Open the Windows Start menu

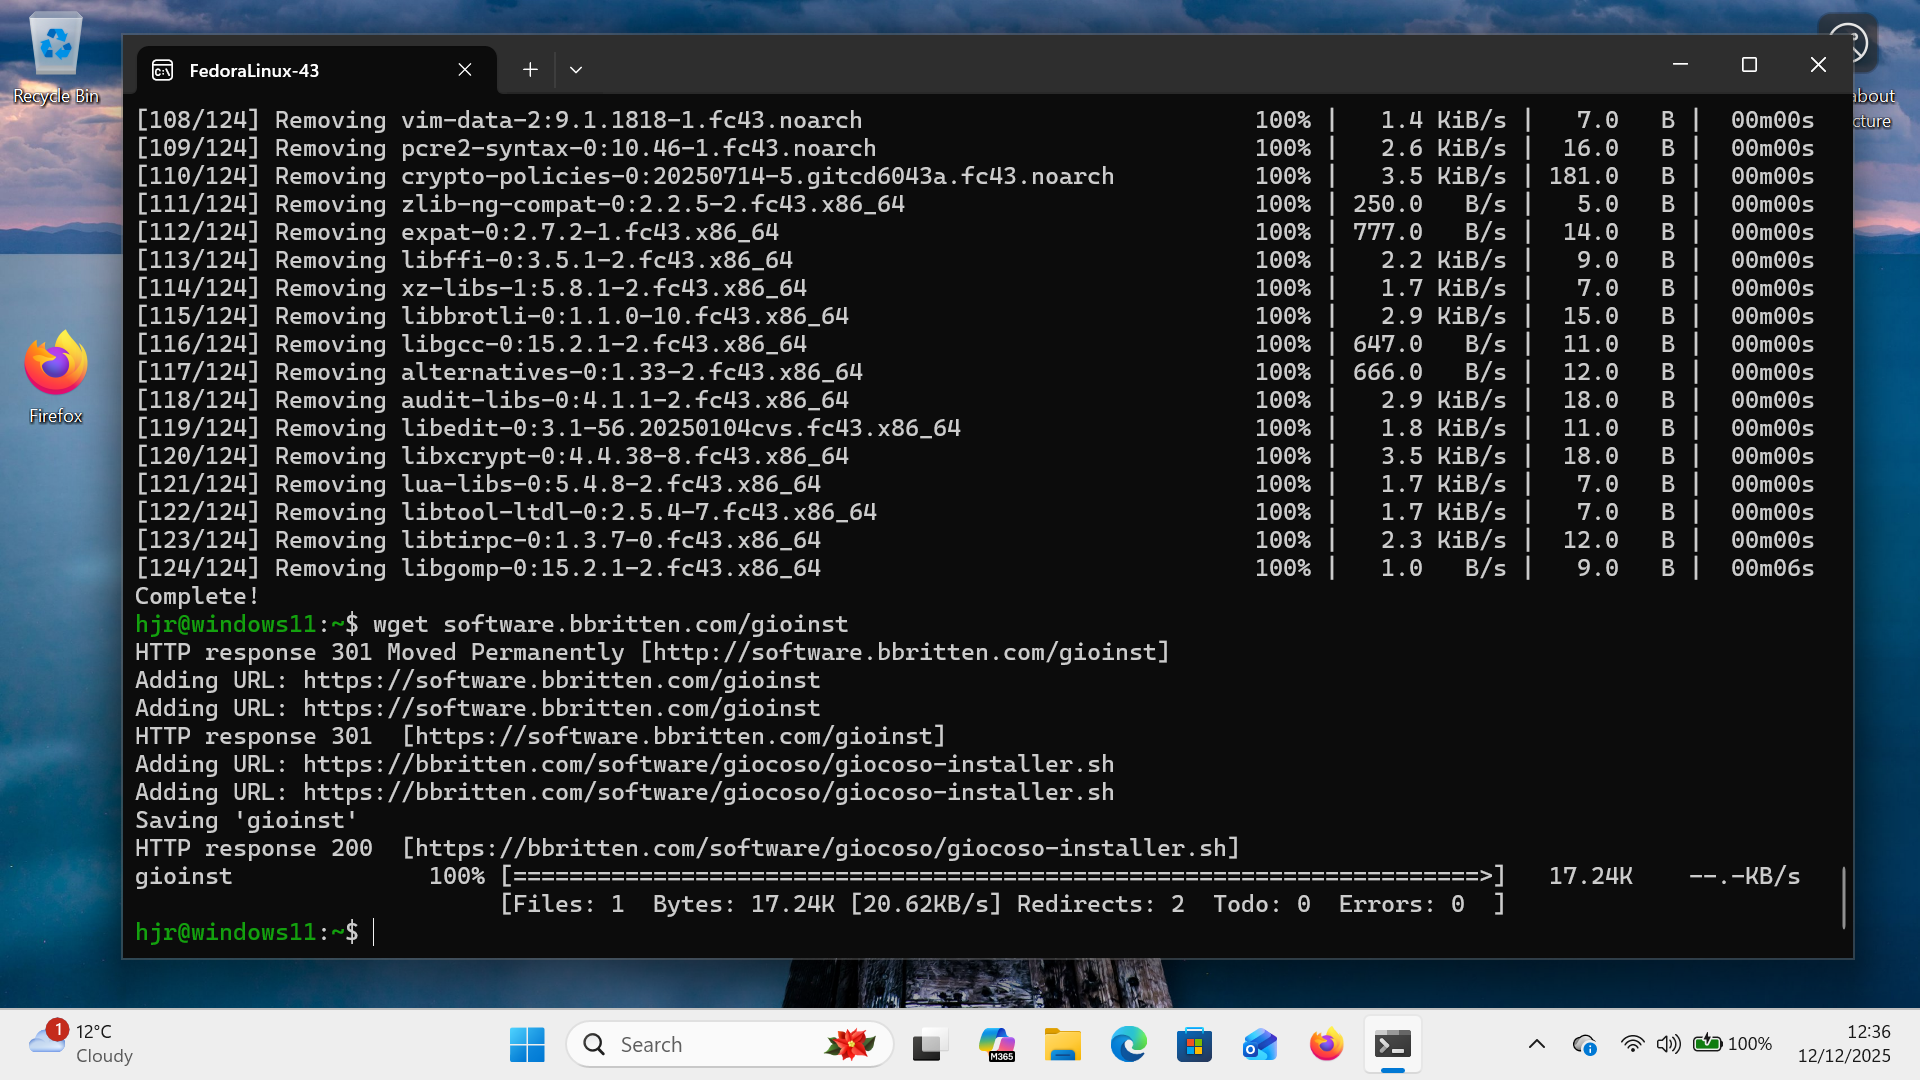[527, 1045]
